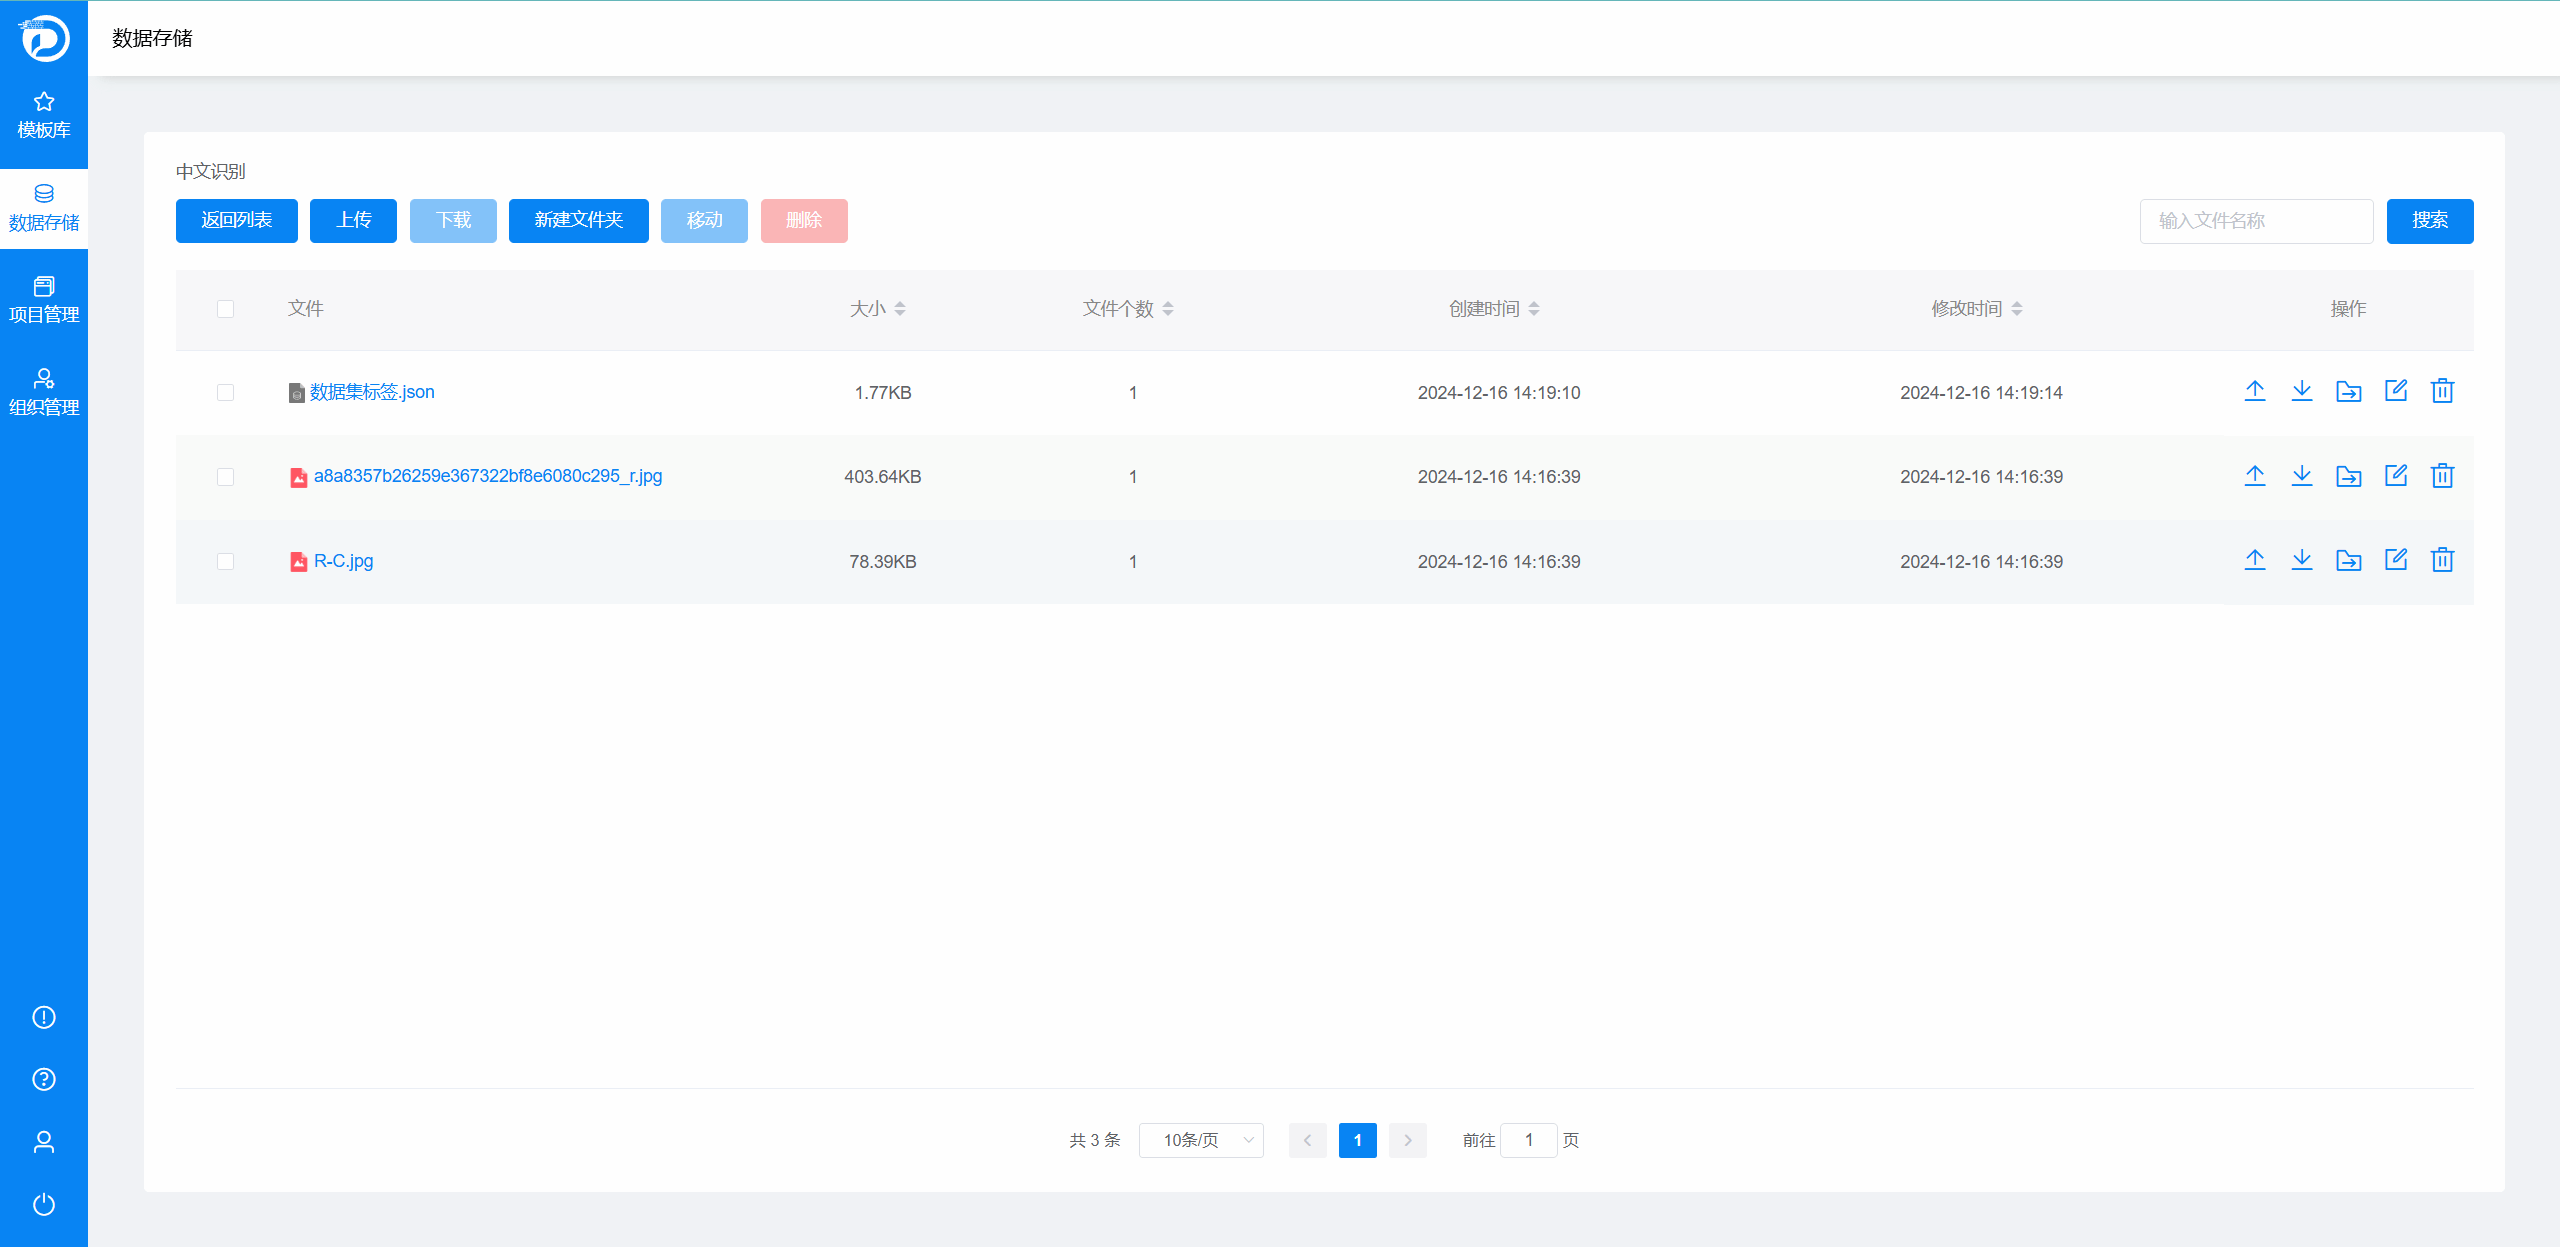2560x1247 pixels.
Task: Click edit icon for R-C.jpg row
Action: point(2396,560)
